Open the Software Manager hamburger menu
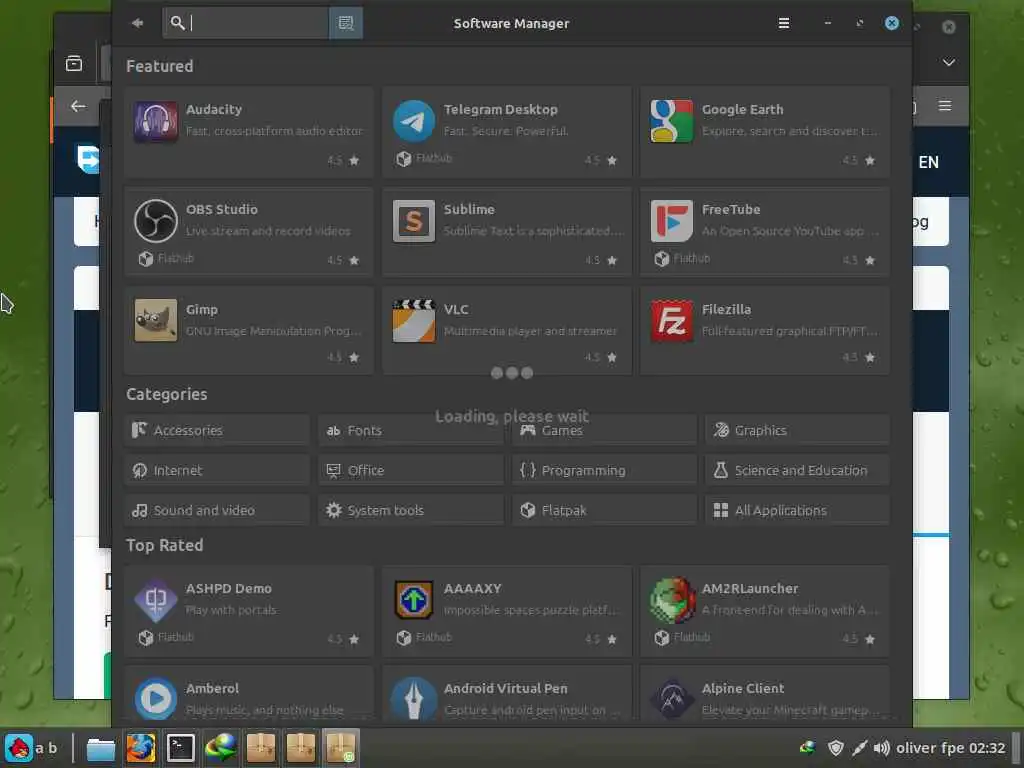This screenshot has height=768, width=1024. pos(784,23)
